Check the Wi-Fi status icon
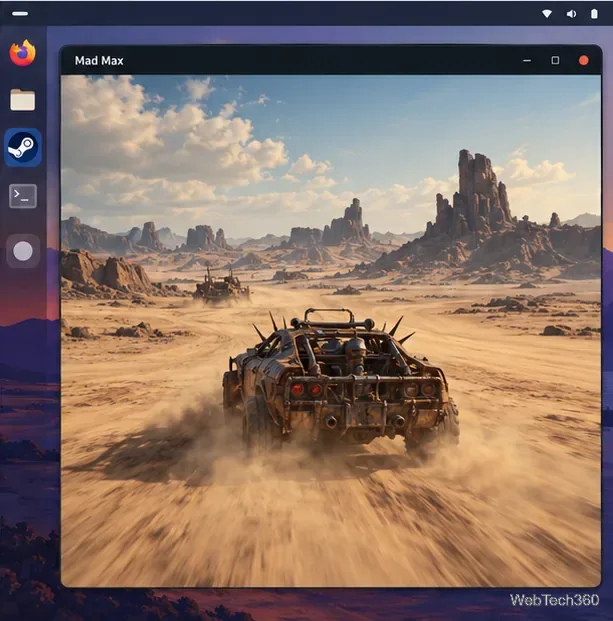Screen dimensions: 613x621 pos(547,14)
